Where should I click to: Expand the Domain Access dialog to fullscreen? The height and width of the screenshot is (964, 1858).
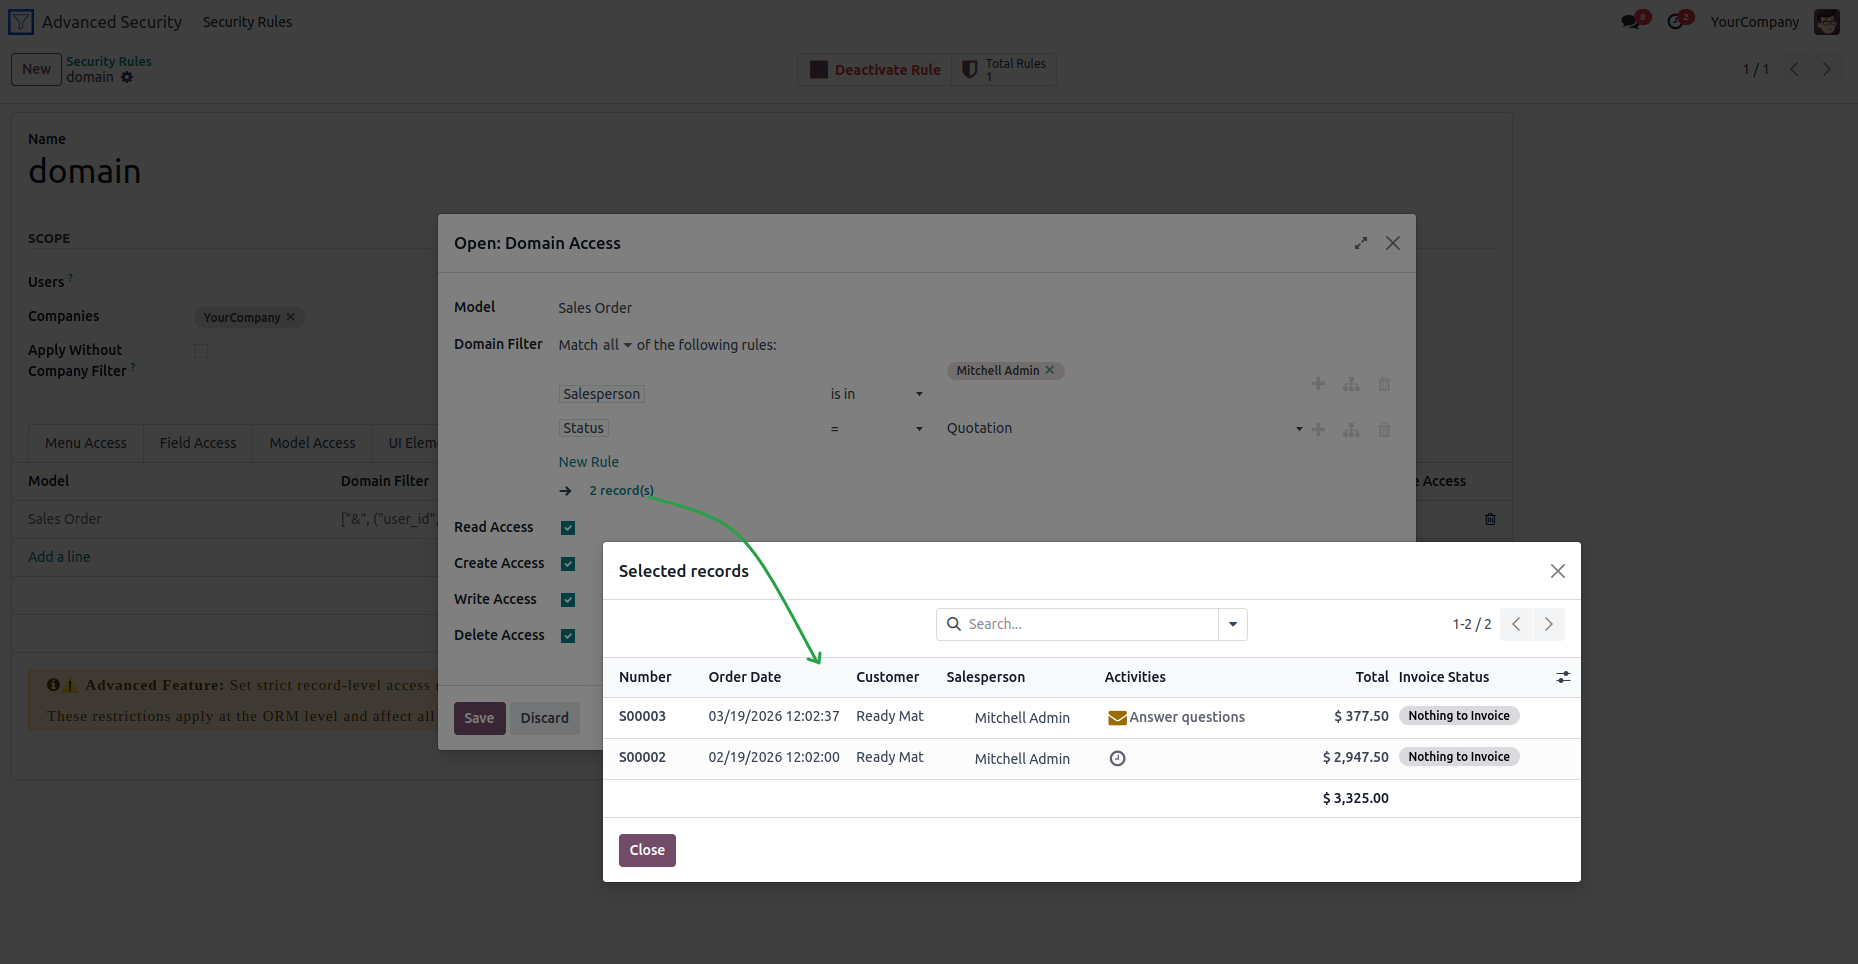coord(1361,243)
